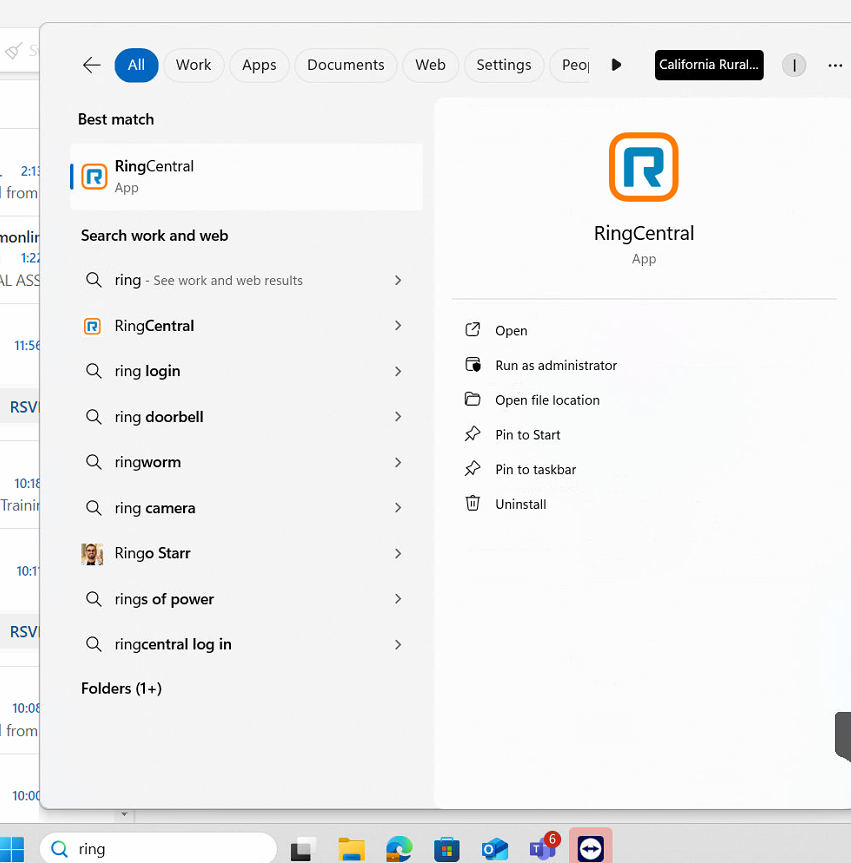The width and height of the screenshot is (851, 863).
Task: Select 'ring - See work and web results'
Action: coord(246,280)
